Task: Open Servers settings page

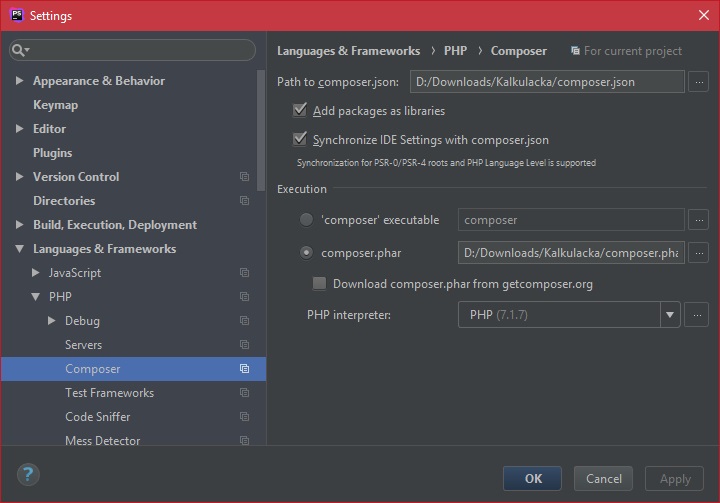Action: pos(84,345)
